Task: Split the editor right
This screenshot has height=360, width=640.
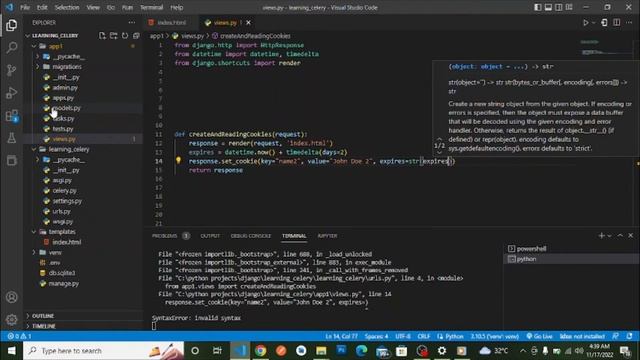Action: (617, 22)
